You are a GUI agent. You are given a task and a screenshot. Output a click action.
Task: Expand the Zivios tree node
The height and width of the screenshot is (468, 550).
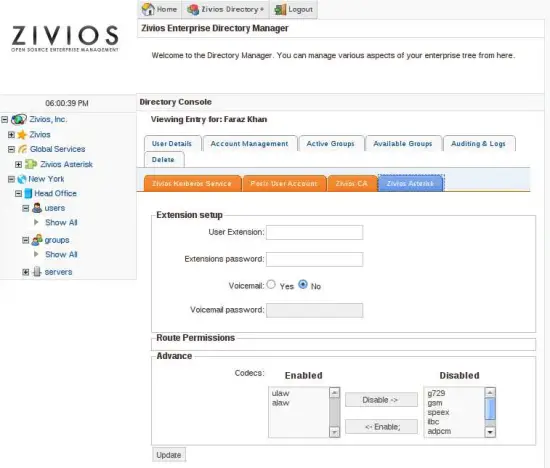coord(11,135)
